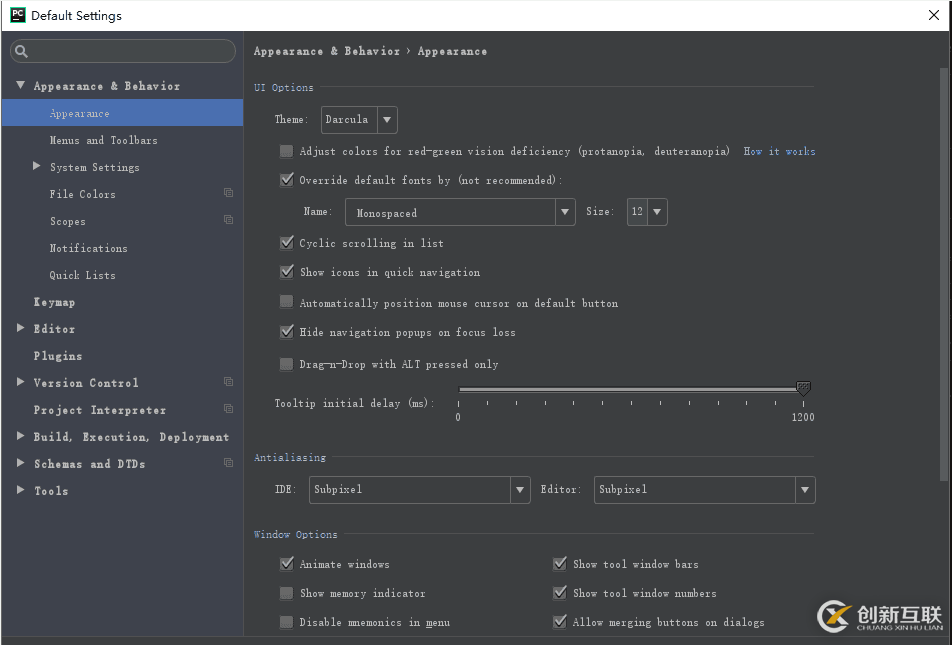Image resolution: width=952 pixels, height=645 pixels.
Task: Select Menus and Toolbars settings page
Action: click(103, 140)
